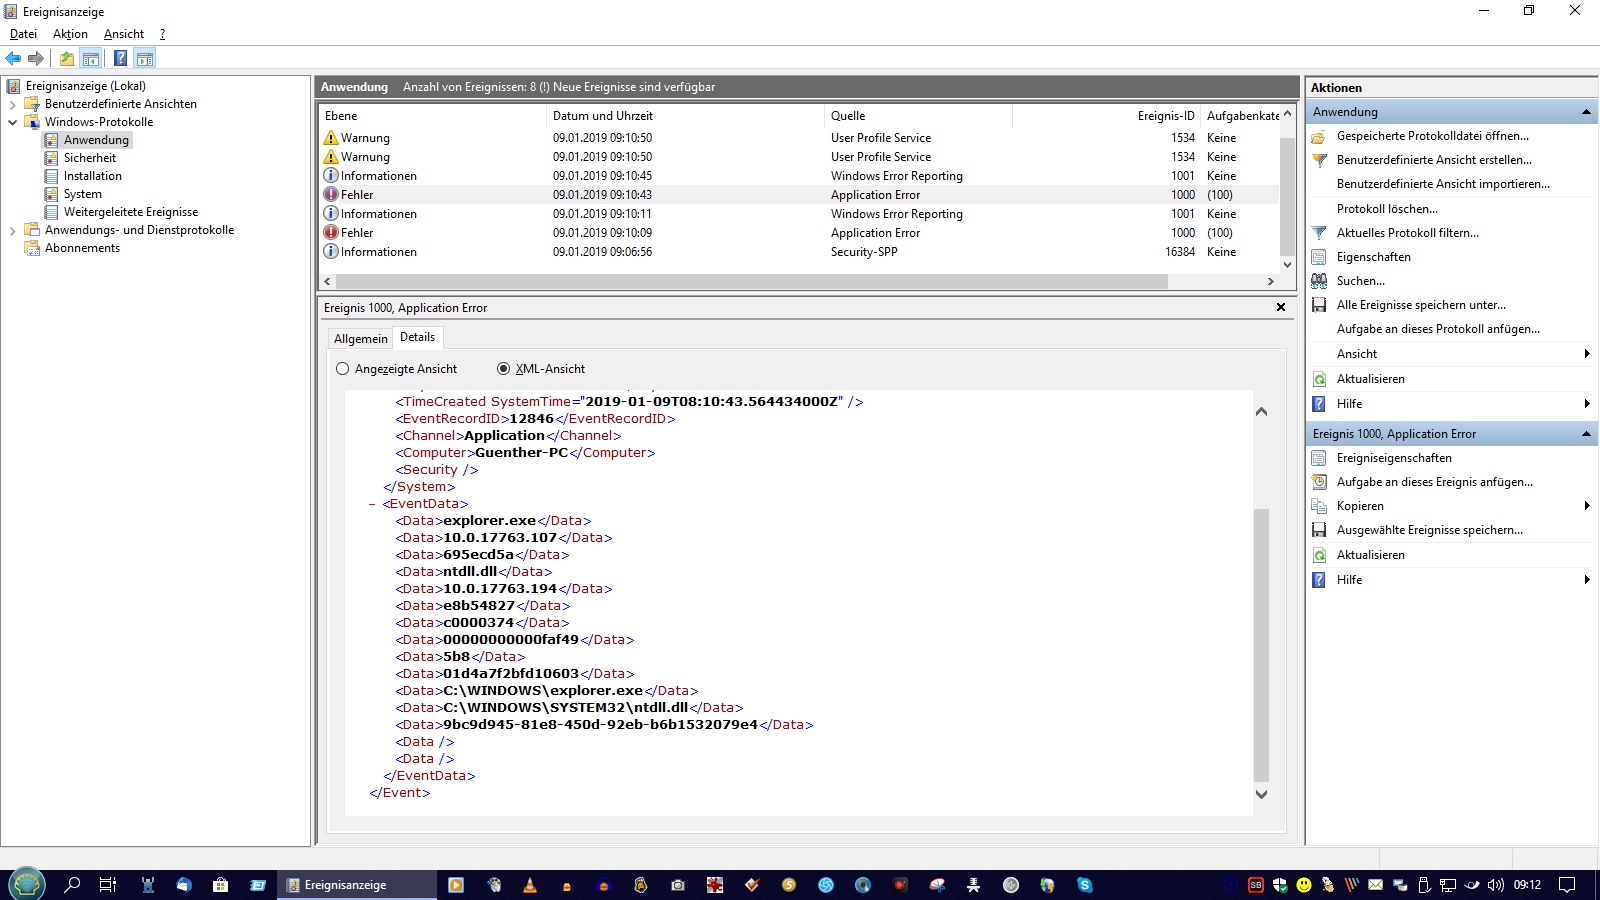
Task: Click Aktualisieren under Ereignis 1000 section
Action: pos(1370,555)
